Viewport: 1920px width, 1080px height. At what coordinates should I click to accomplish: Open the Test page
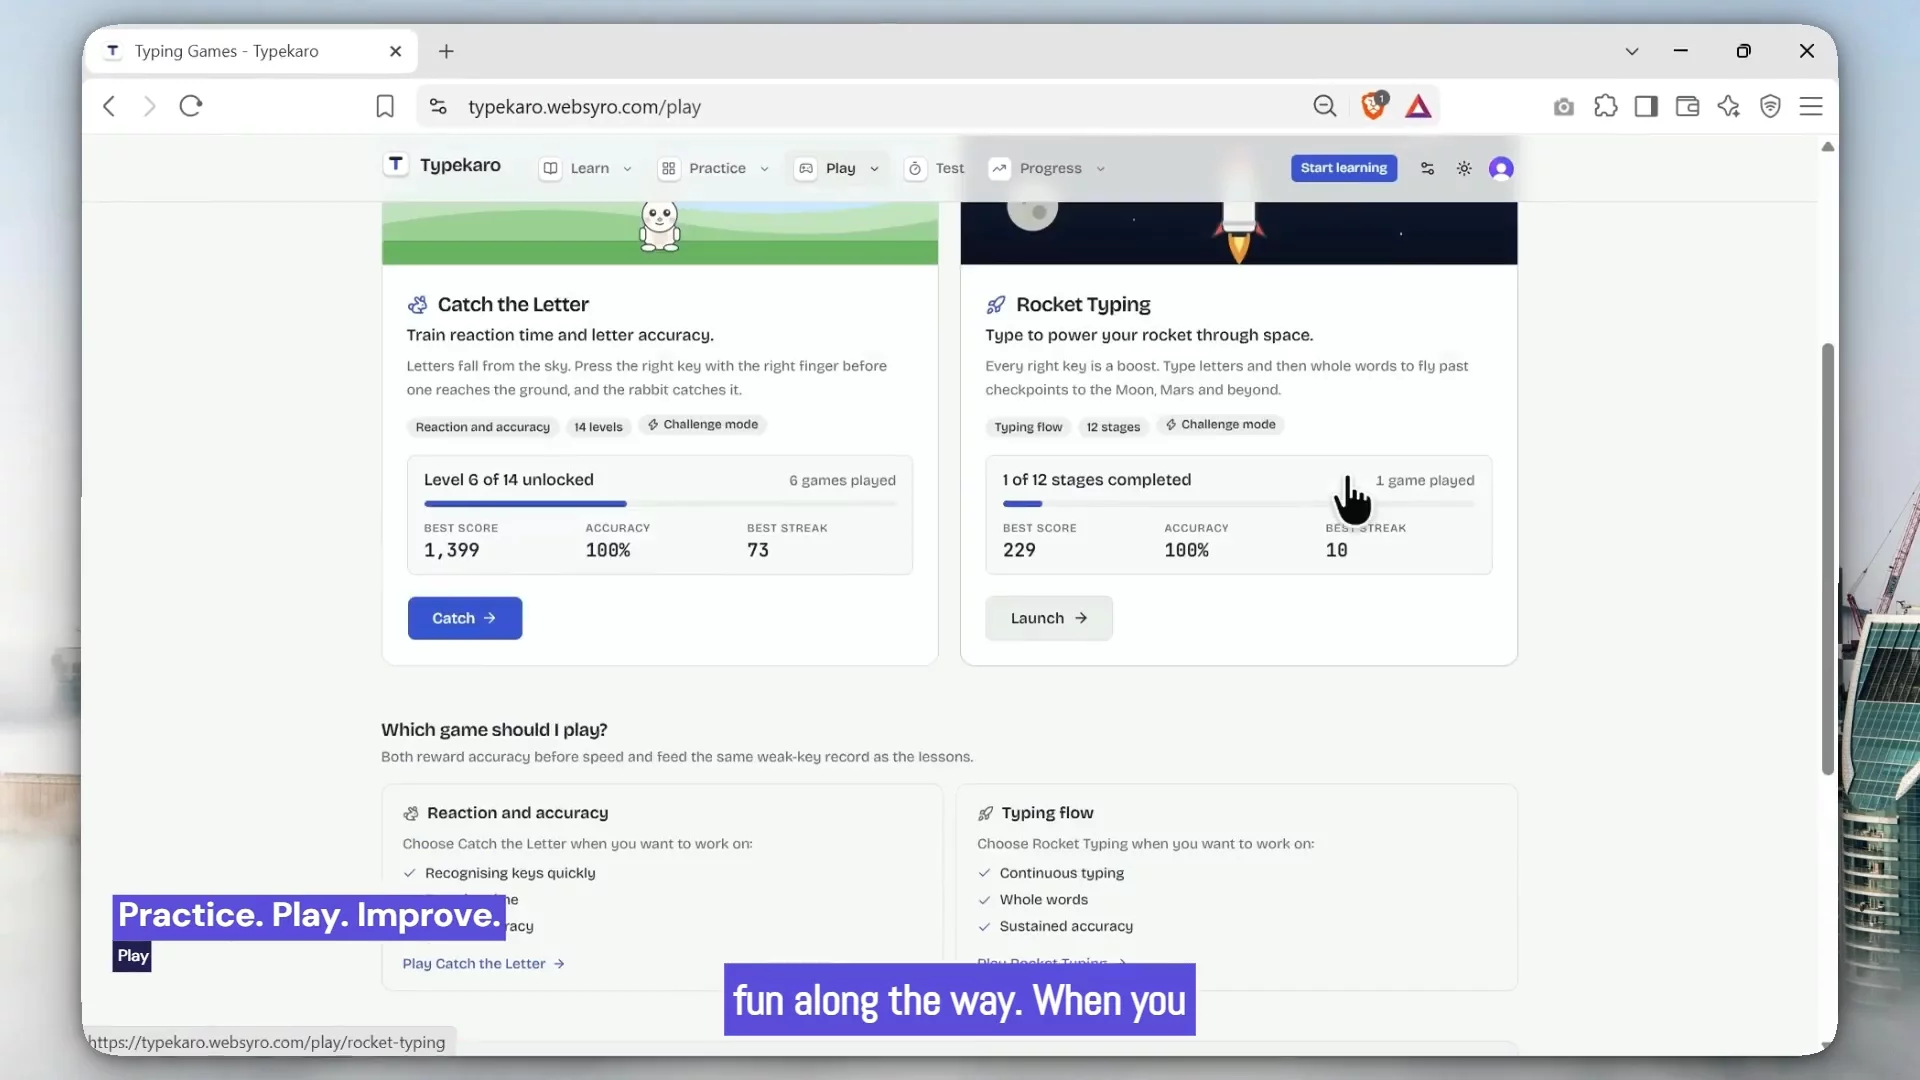936,169
